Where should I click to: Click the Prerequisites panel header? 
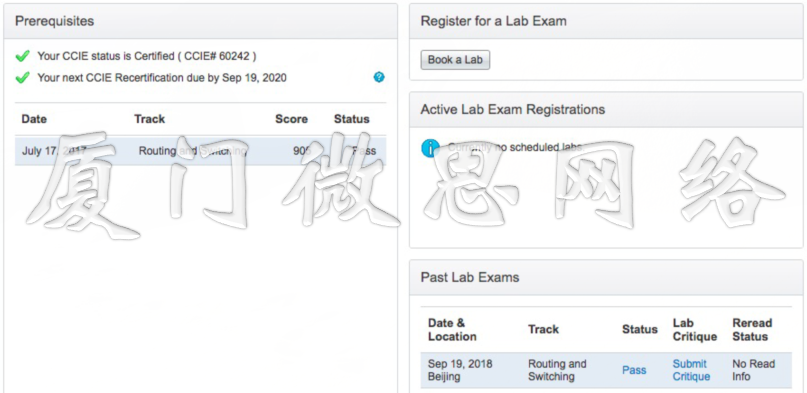point(200,21)
